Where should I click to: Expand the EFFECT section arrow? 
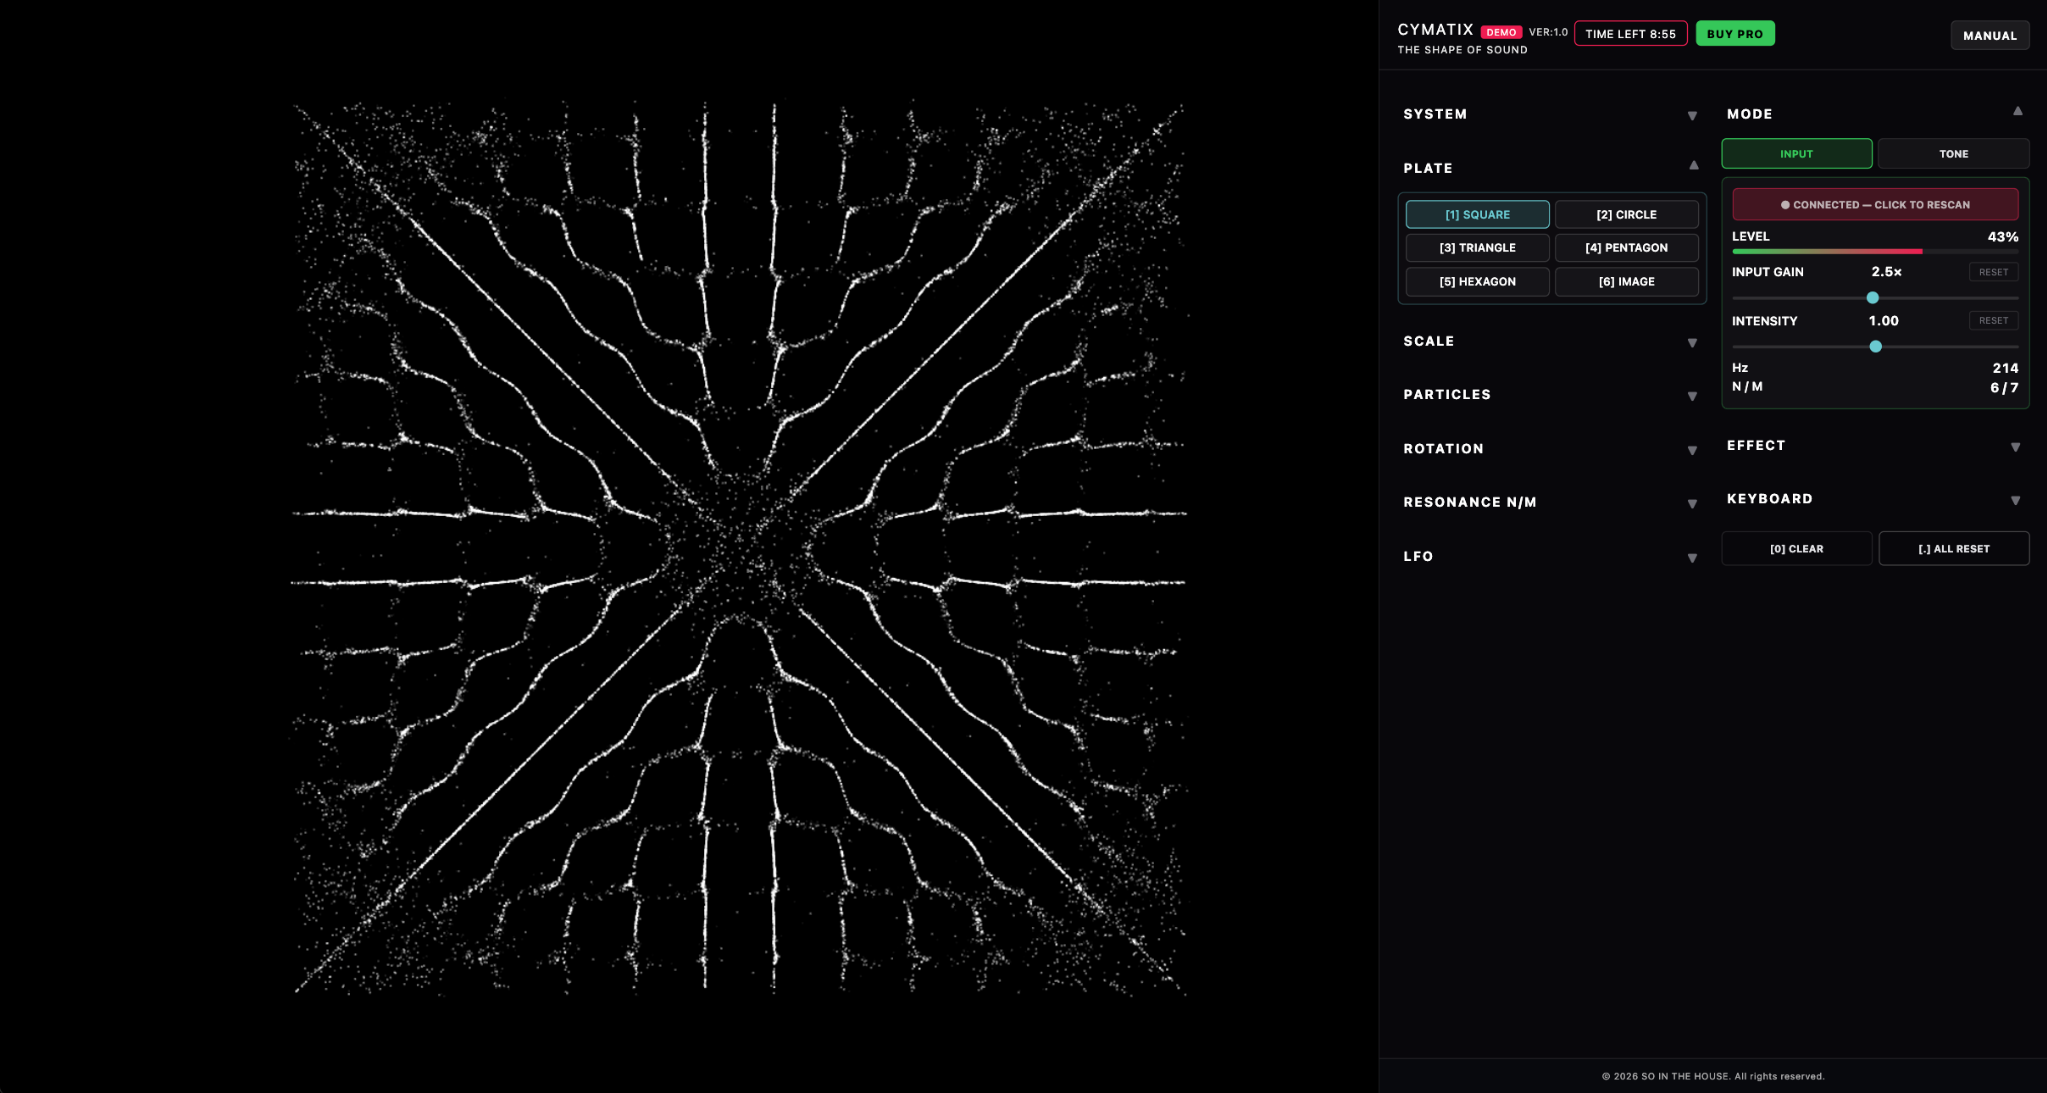pos(2015,447)
